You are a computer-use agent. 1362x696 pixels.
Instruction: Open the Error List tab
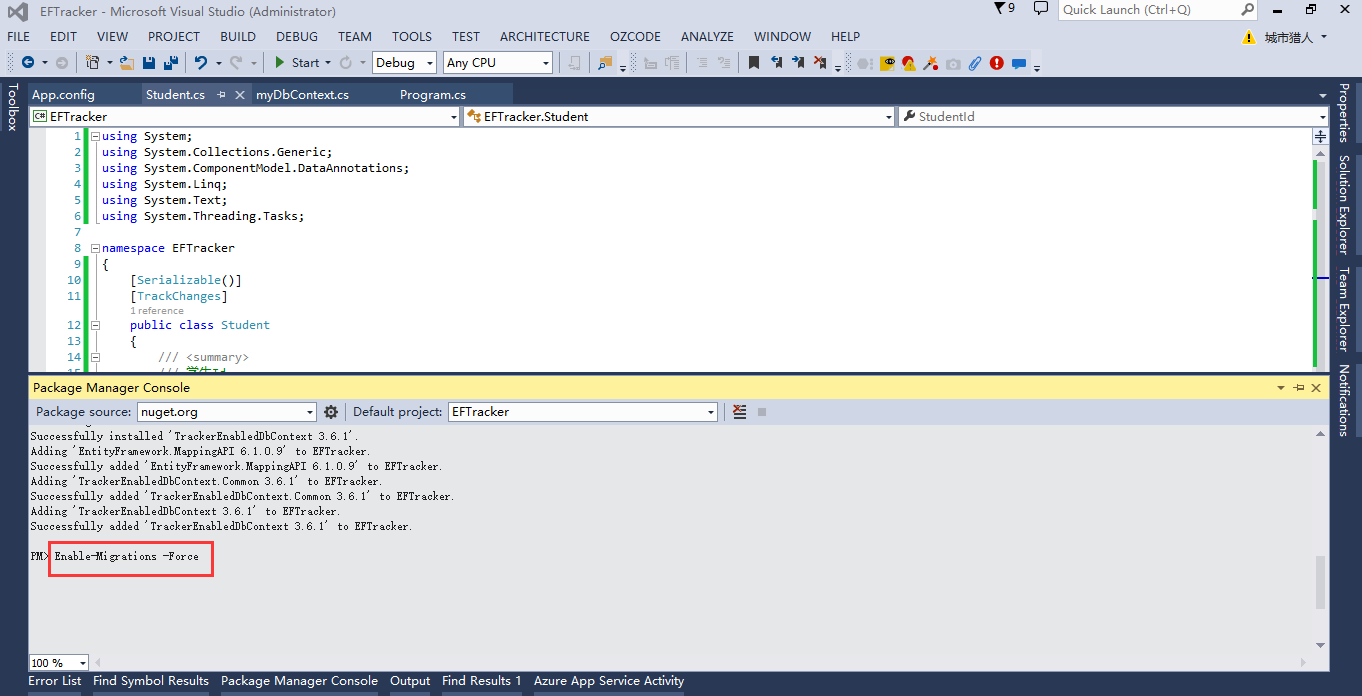tap(55, 681)
